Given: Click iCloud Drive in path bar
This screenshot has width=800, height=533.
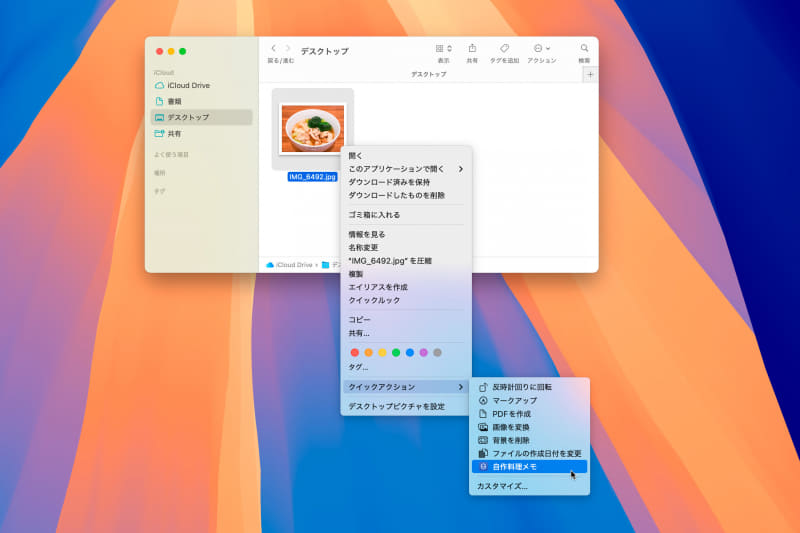Looking at the screenshot, I should pos(289,265).
